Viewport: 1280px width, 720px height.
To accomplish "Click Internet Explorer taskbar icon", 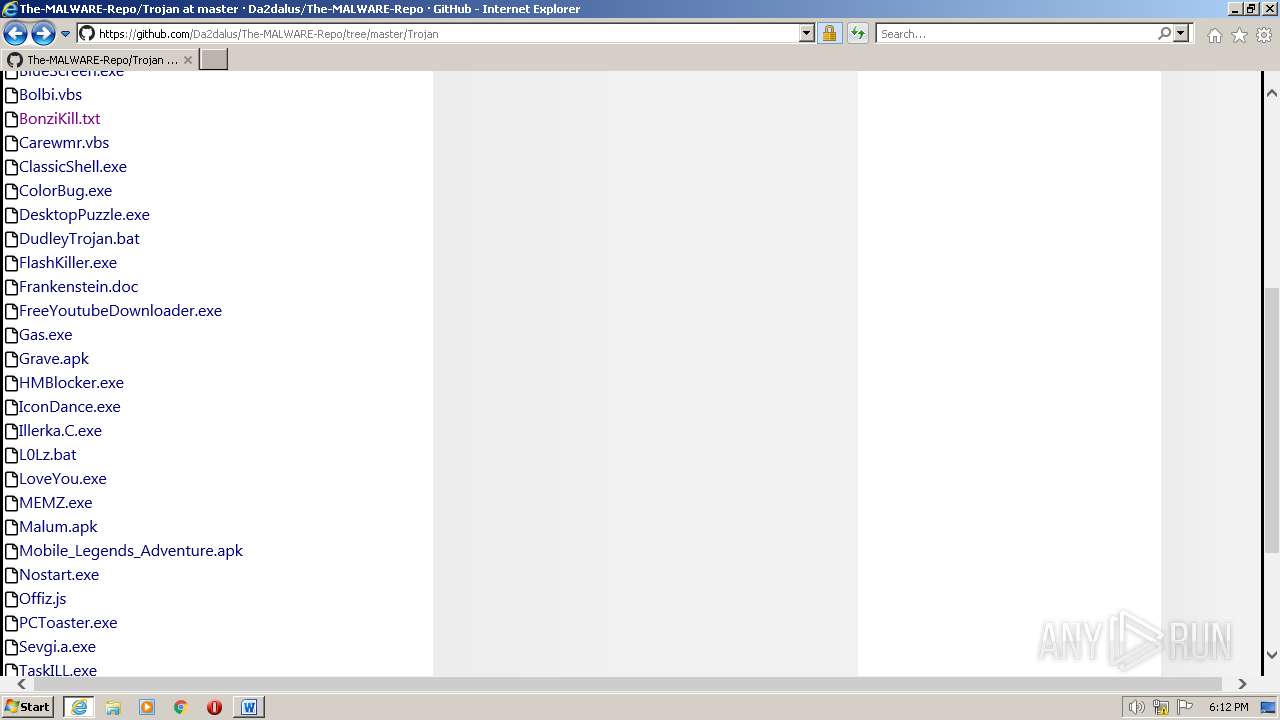I will (x=79, y=707).
